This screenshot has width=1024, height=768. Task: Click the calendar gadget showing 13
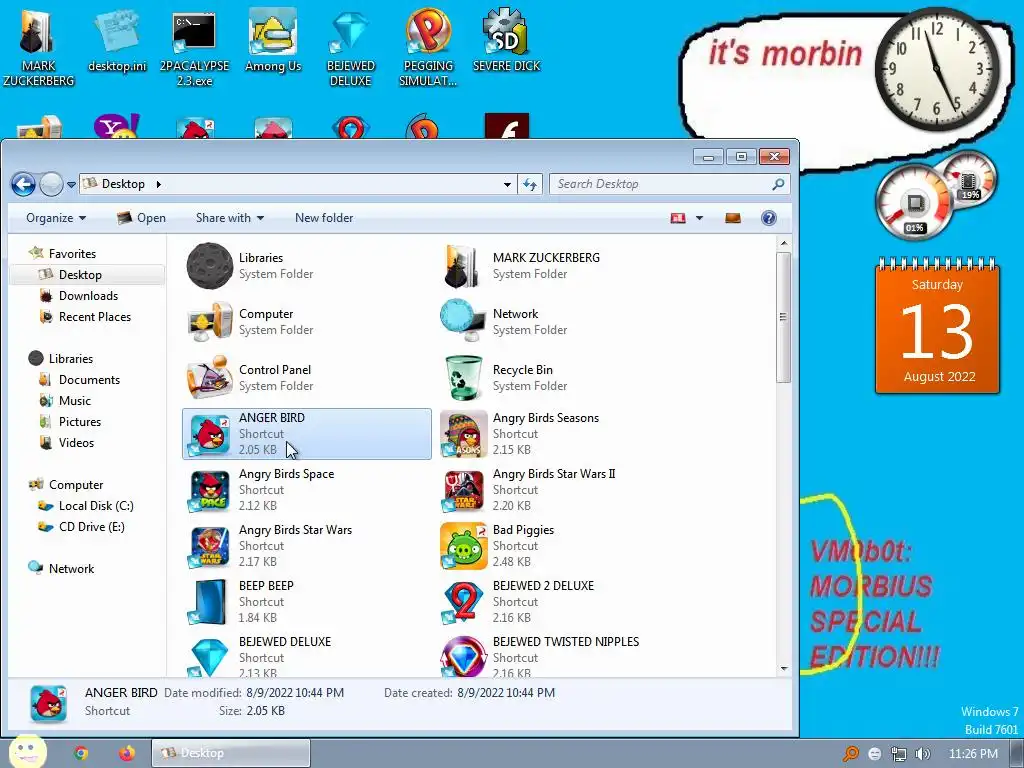[x=937, y=326]
